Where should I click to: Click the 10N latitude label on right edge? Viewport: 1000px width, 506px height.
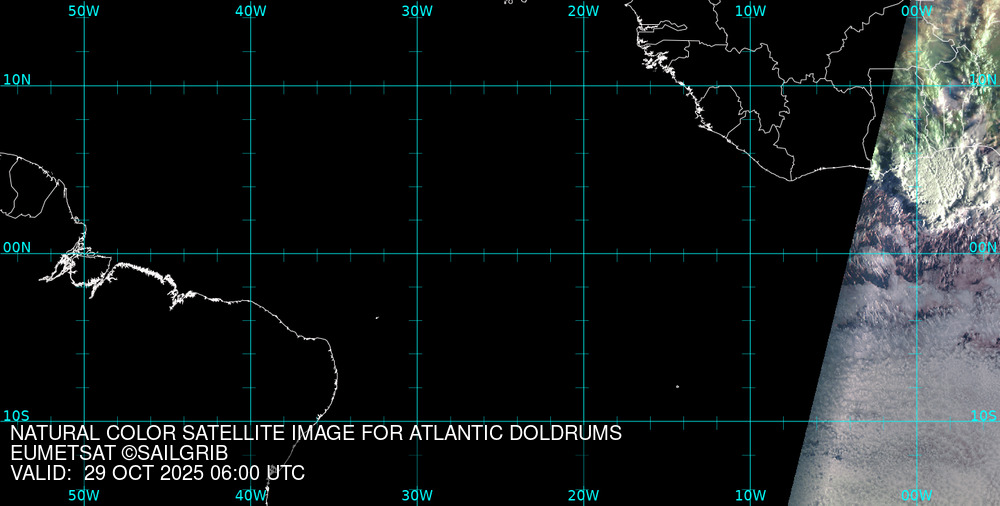[984, 79]
